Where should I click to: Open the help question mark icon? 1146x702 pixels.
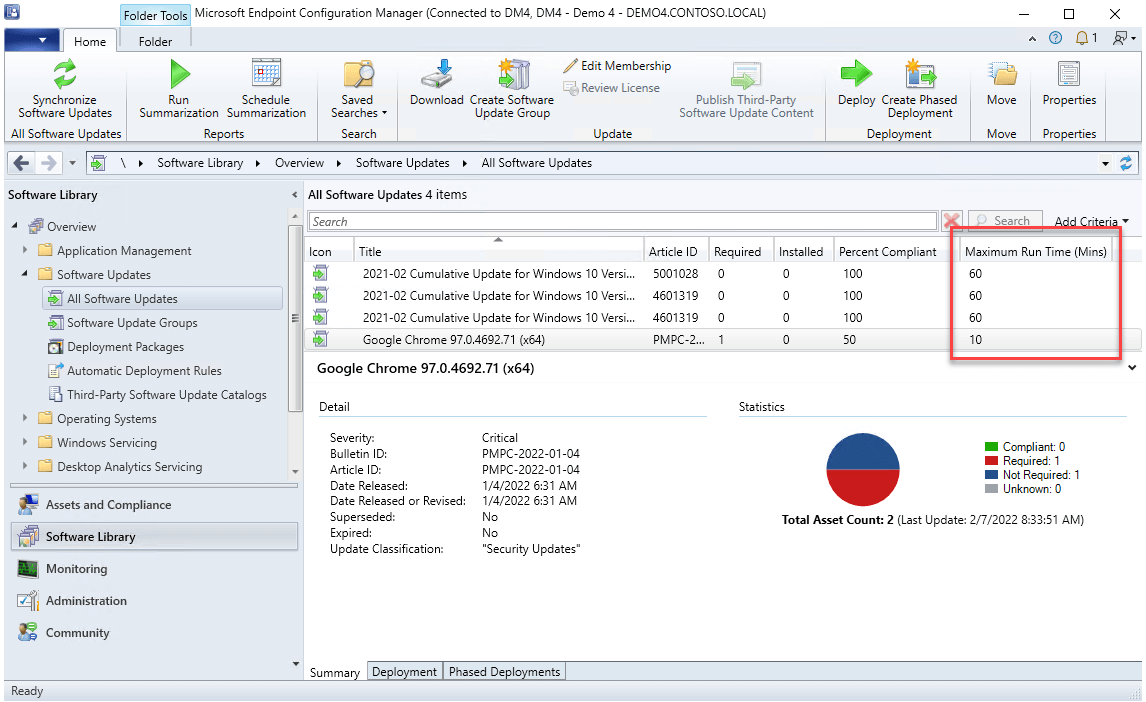[x=1055, y=38]
